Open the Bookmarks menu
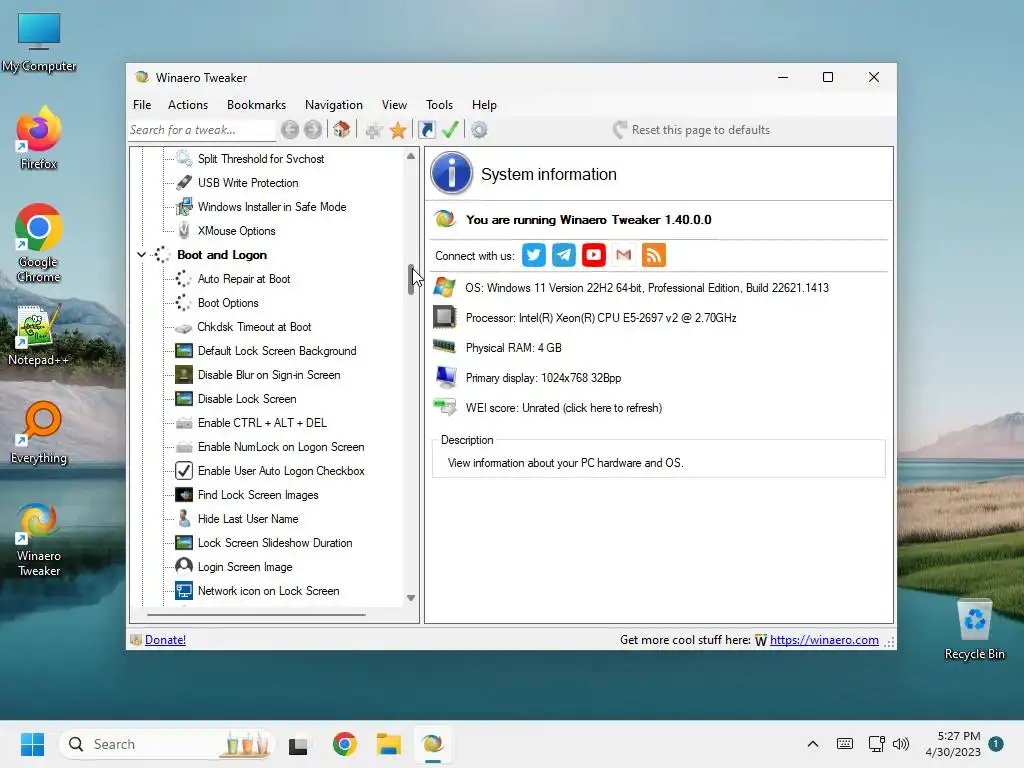This screenshot has height=768, width=1024. click(257, 104)
